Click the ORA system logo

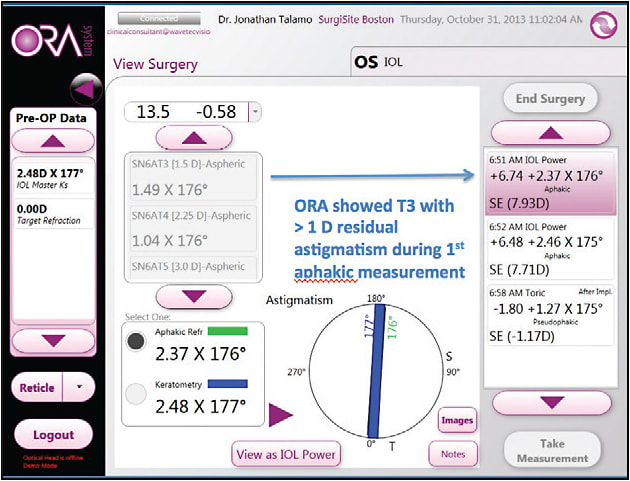(53, 42)
